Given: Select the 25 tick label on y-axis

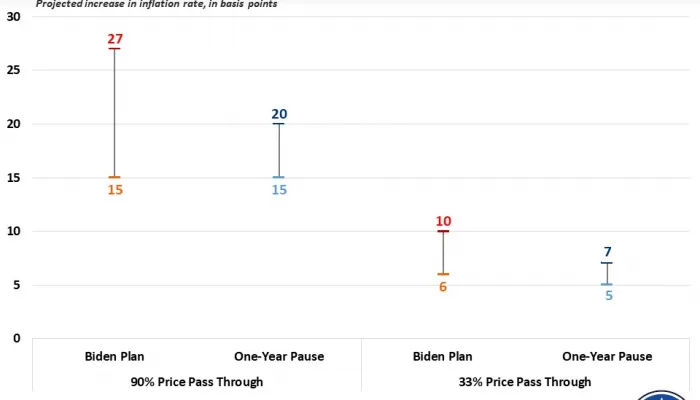Looking at the screenshot, I should click(13, 71).
